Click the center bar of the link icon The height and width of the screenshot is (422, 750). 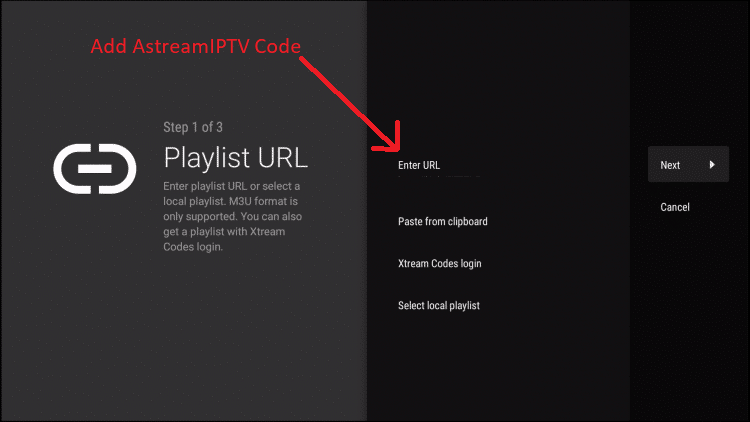tap(95, 169)
